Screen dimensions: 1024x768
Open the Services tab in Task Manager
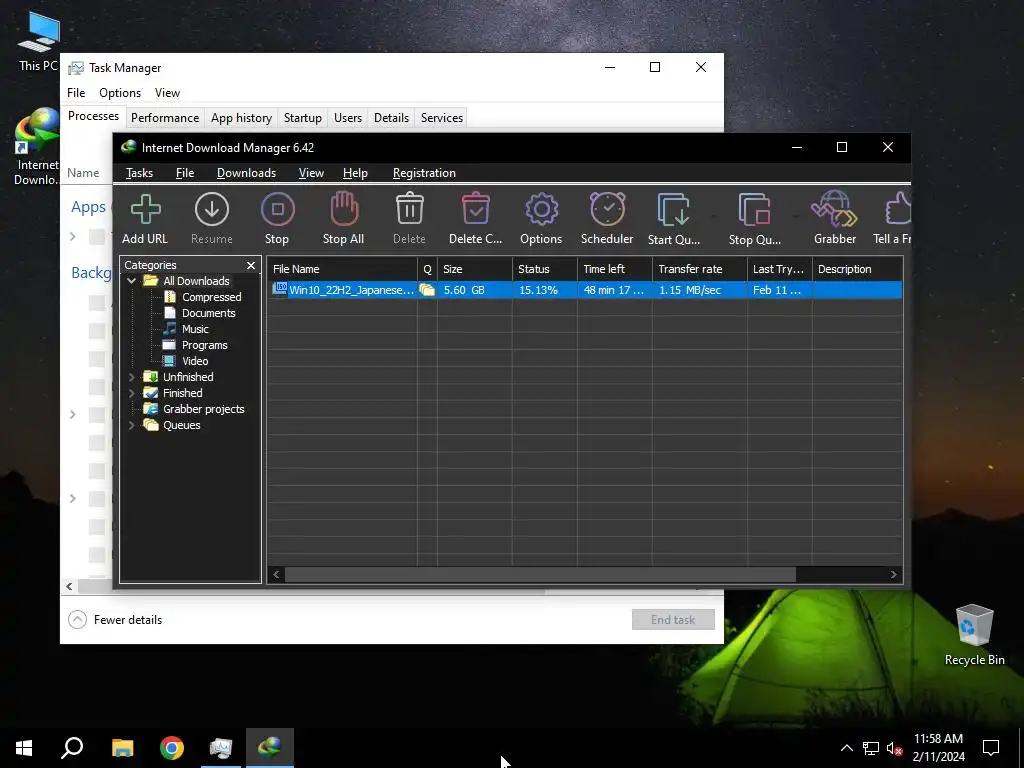coord(441,118)
